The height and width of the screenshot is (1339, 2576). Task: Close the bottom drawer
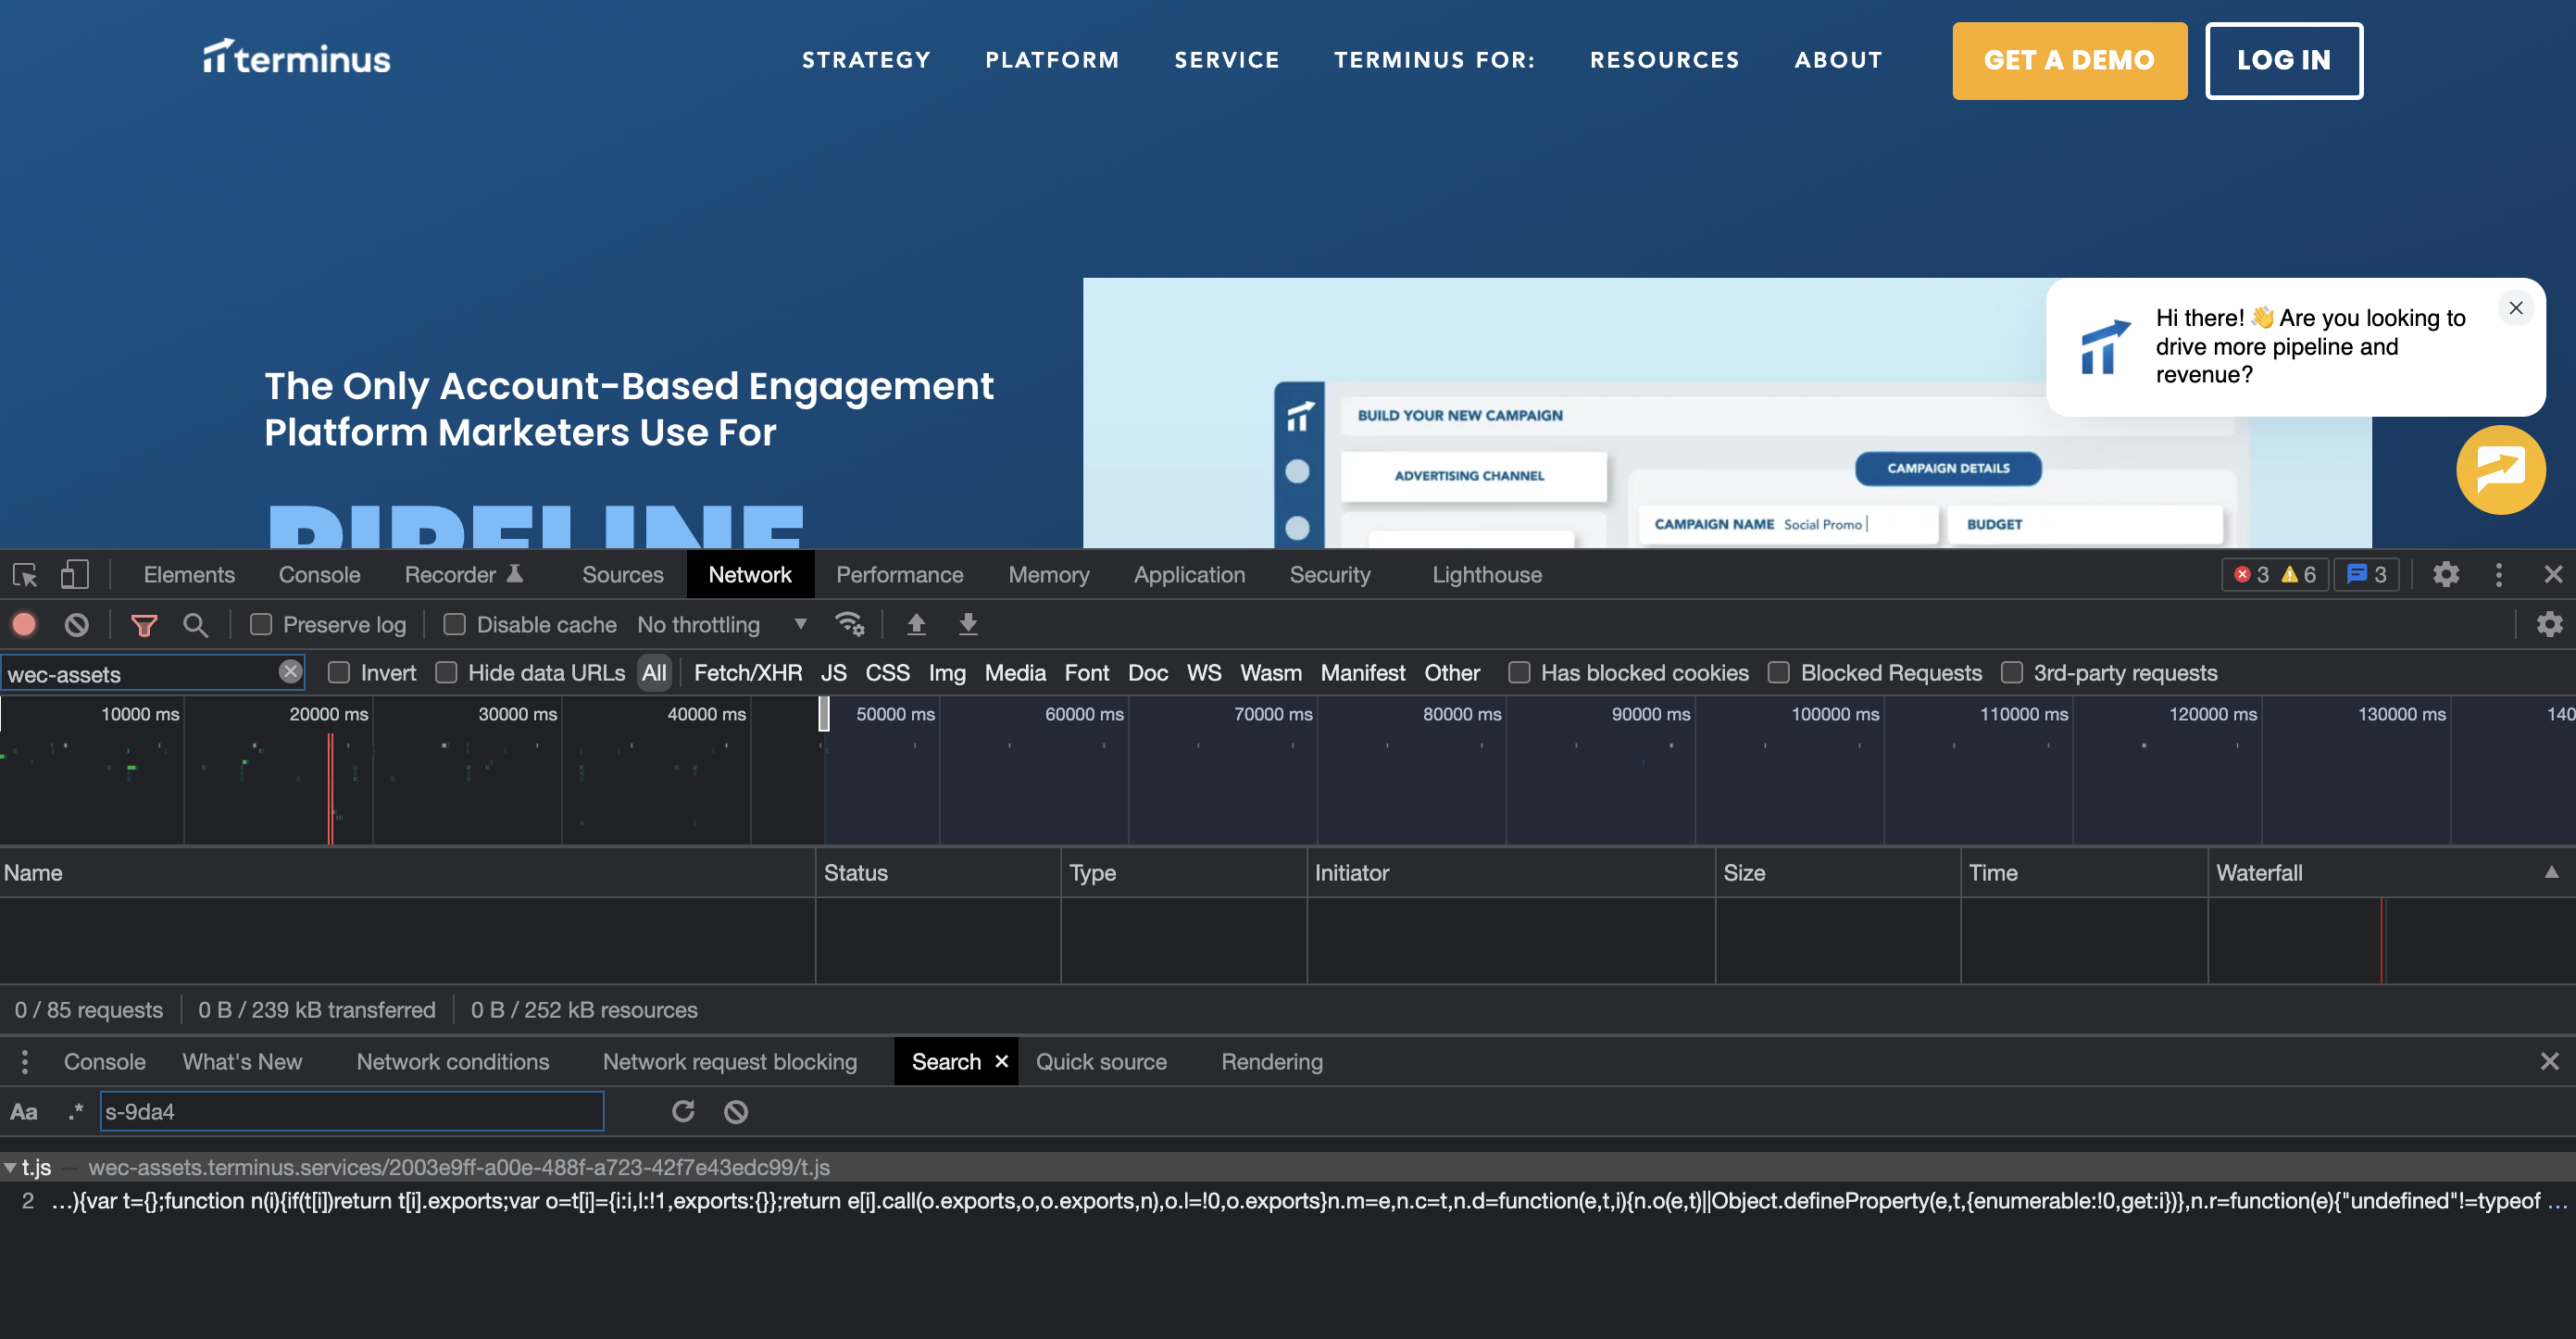[x=2550, y=1062]
